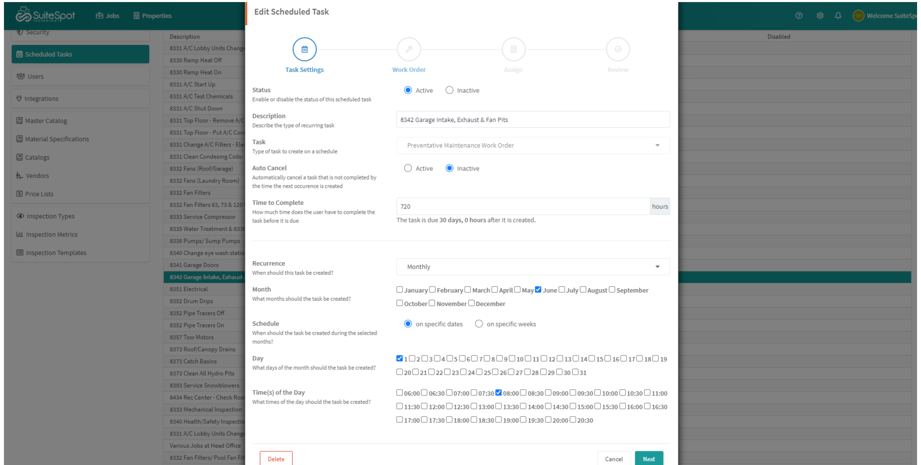Click the Description text field
The height and width of the screenshot is (465, 921).
(x=533, y=120)
